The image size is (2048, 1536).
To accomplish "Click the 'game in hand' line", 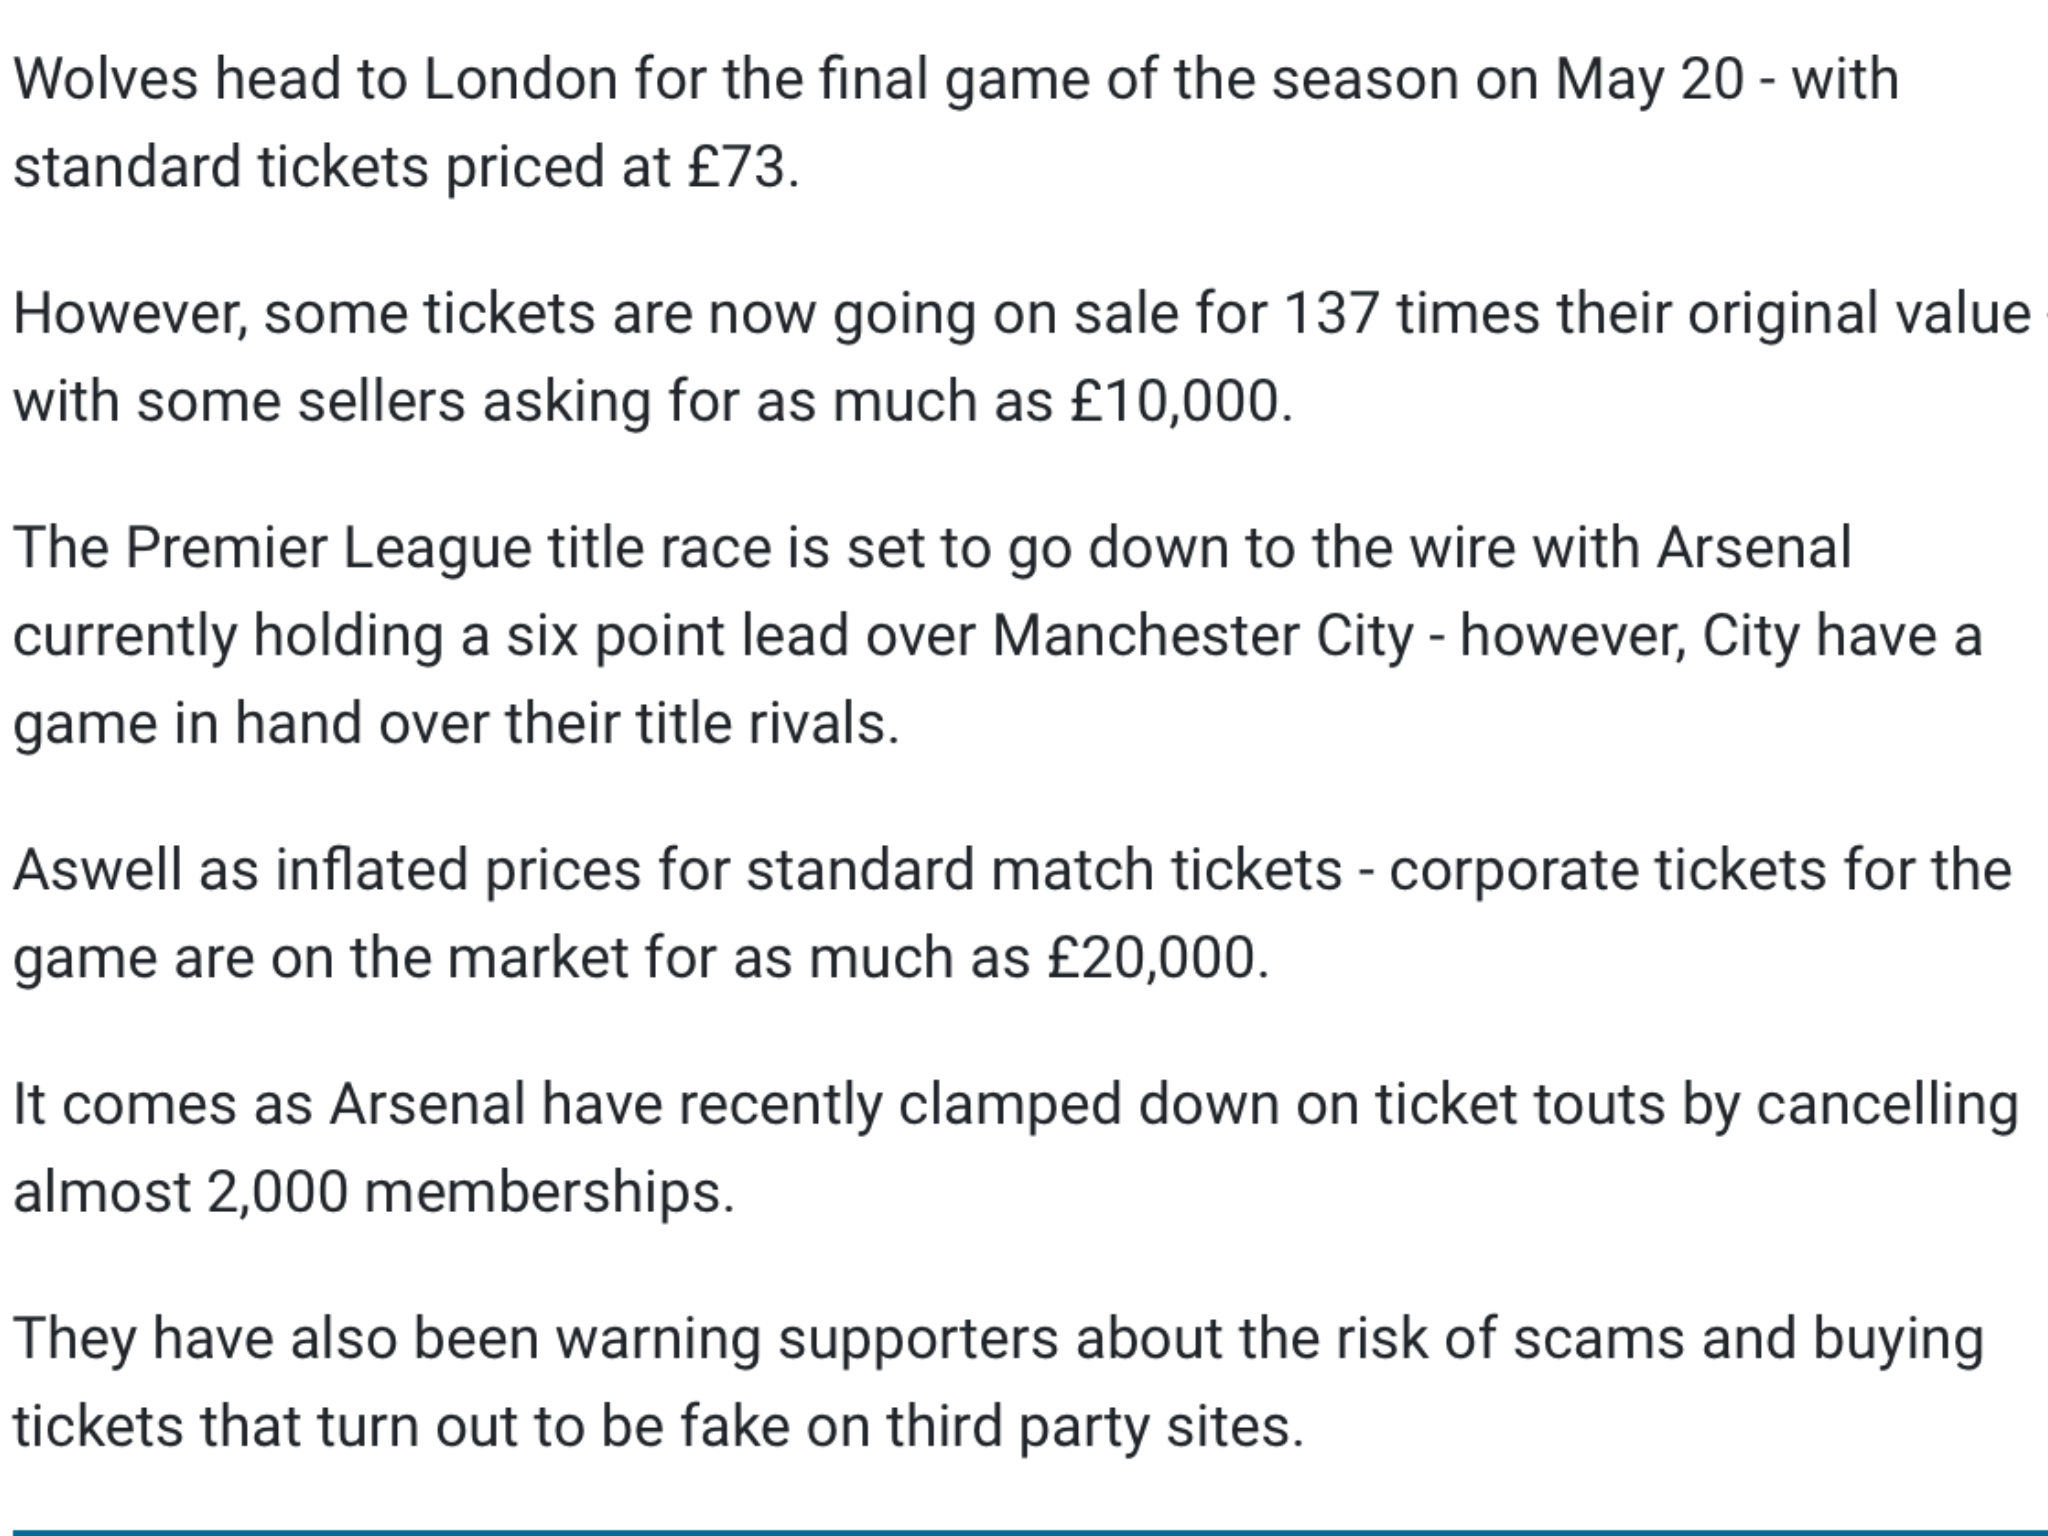I will click(456, 724).
